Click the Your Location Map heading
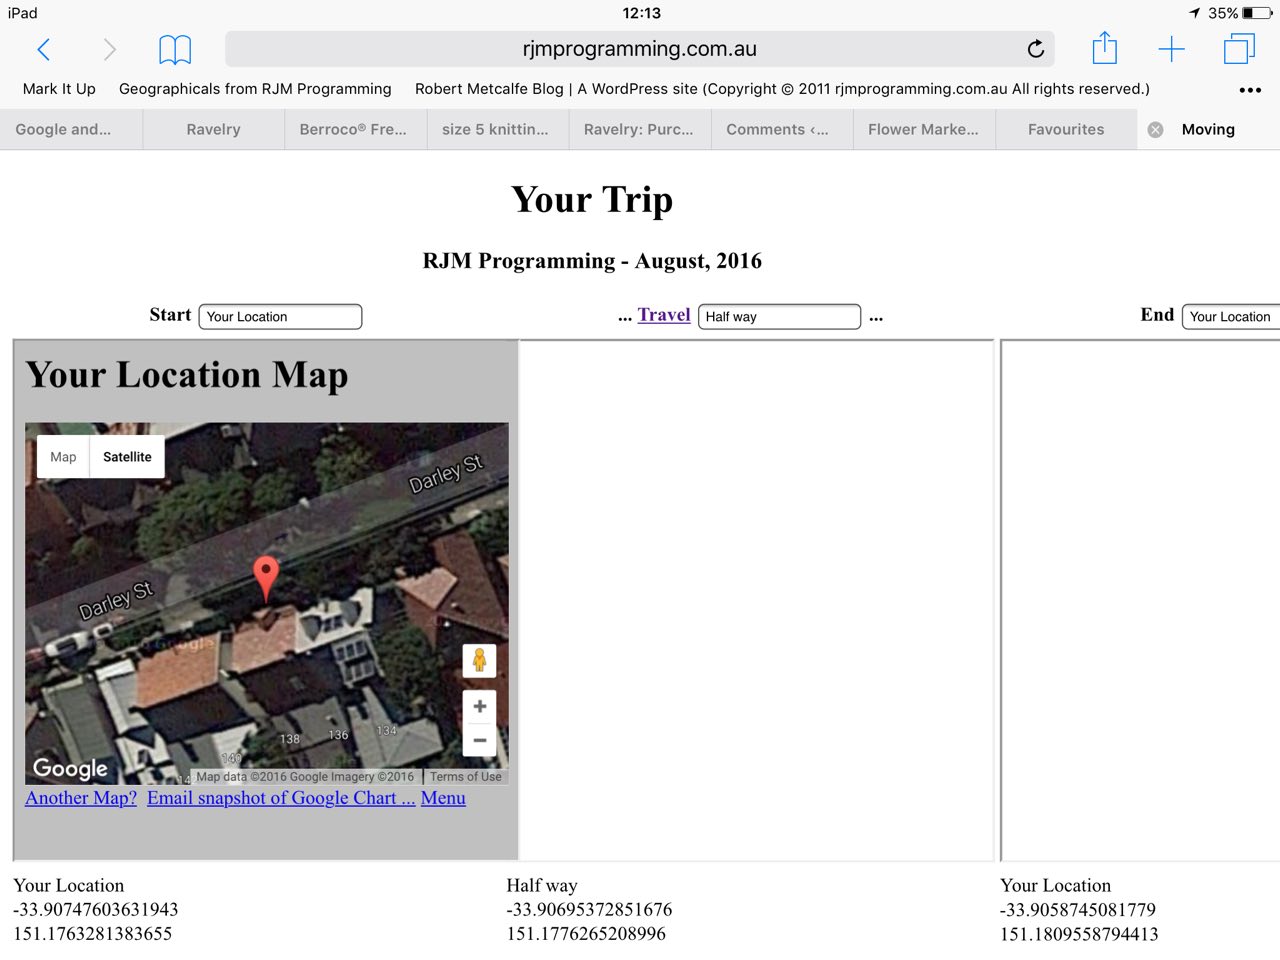Image resolution: width=1280 pixels, height=960 pixels. (187, 375)
